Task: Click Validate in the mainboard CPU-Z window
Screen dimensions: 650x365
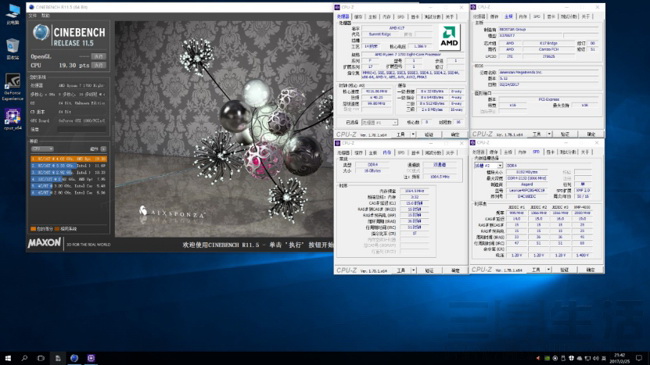Action: [x=565, y=134]
